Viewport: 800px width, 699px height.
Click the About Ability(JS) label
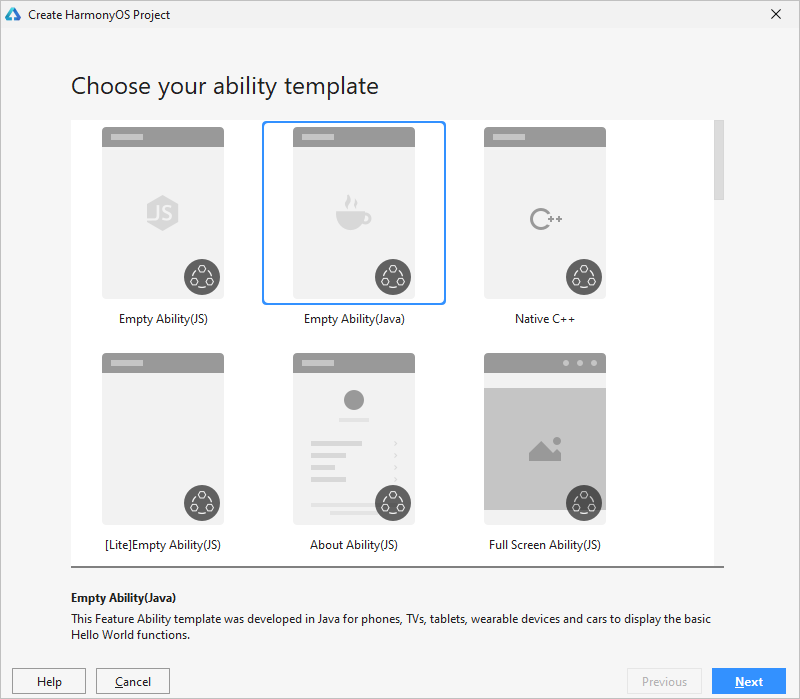coord(354,545)
